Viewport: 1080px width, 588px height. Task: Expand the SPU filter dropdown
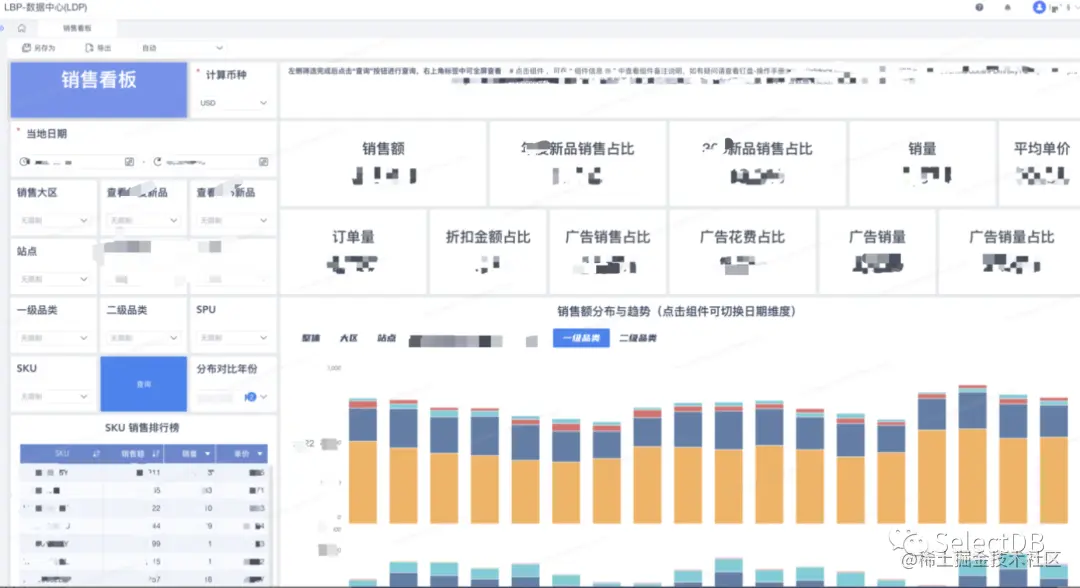pos(233,337)
